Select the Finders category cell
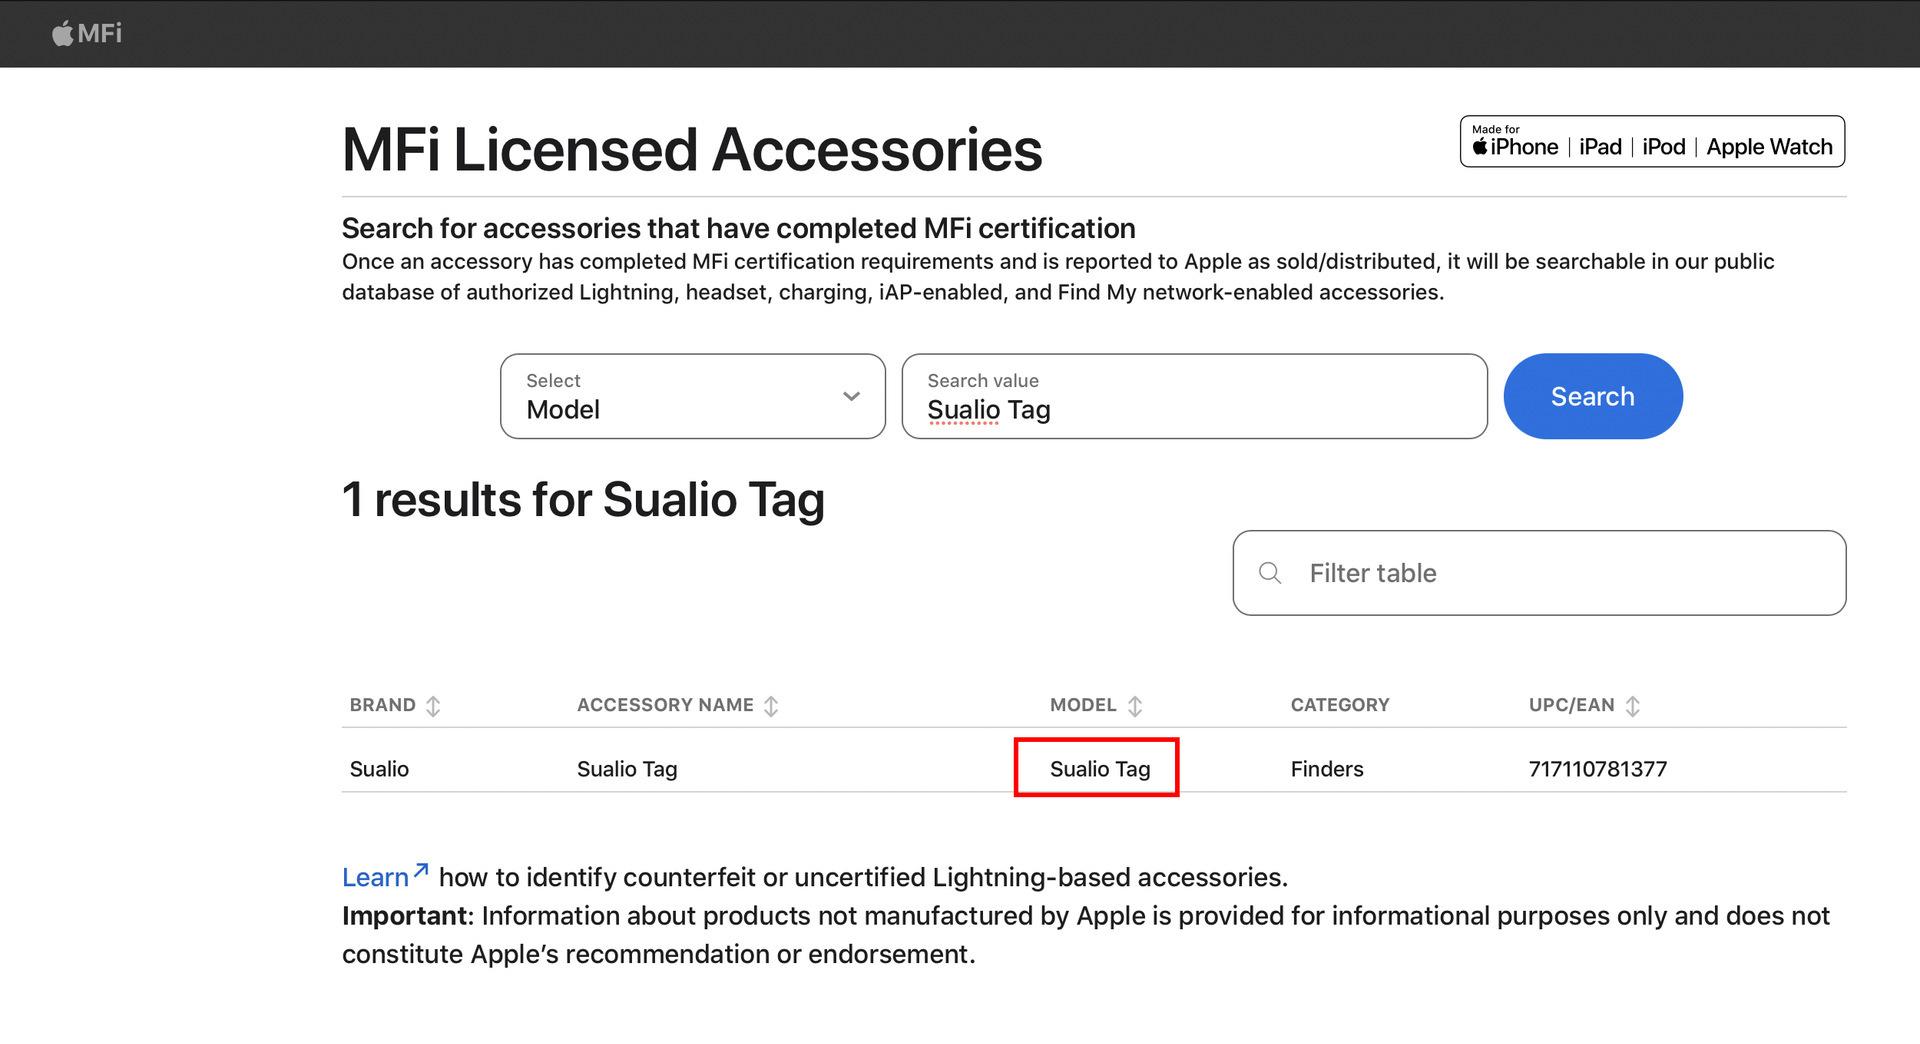This screenshot has width=1920, height=1044. [x=1327, y=769]
